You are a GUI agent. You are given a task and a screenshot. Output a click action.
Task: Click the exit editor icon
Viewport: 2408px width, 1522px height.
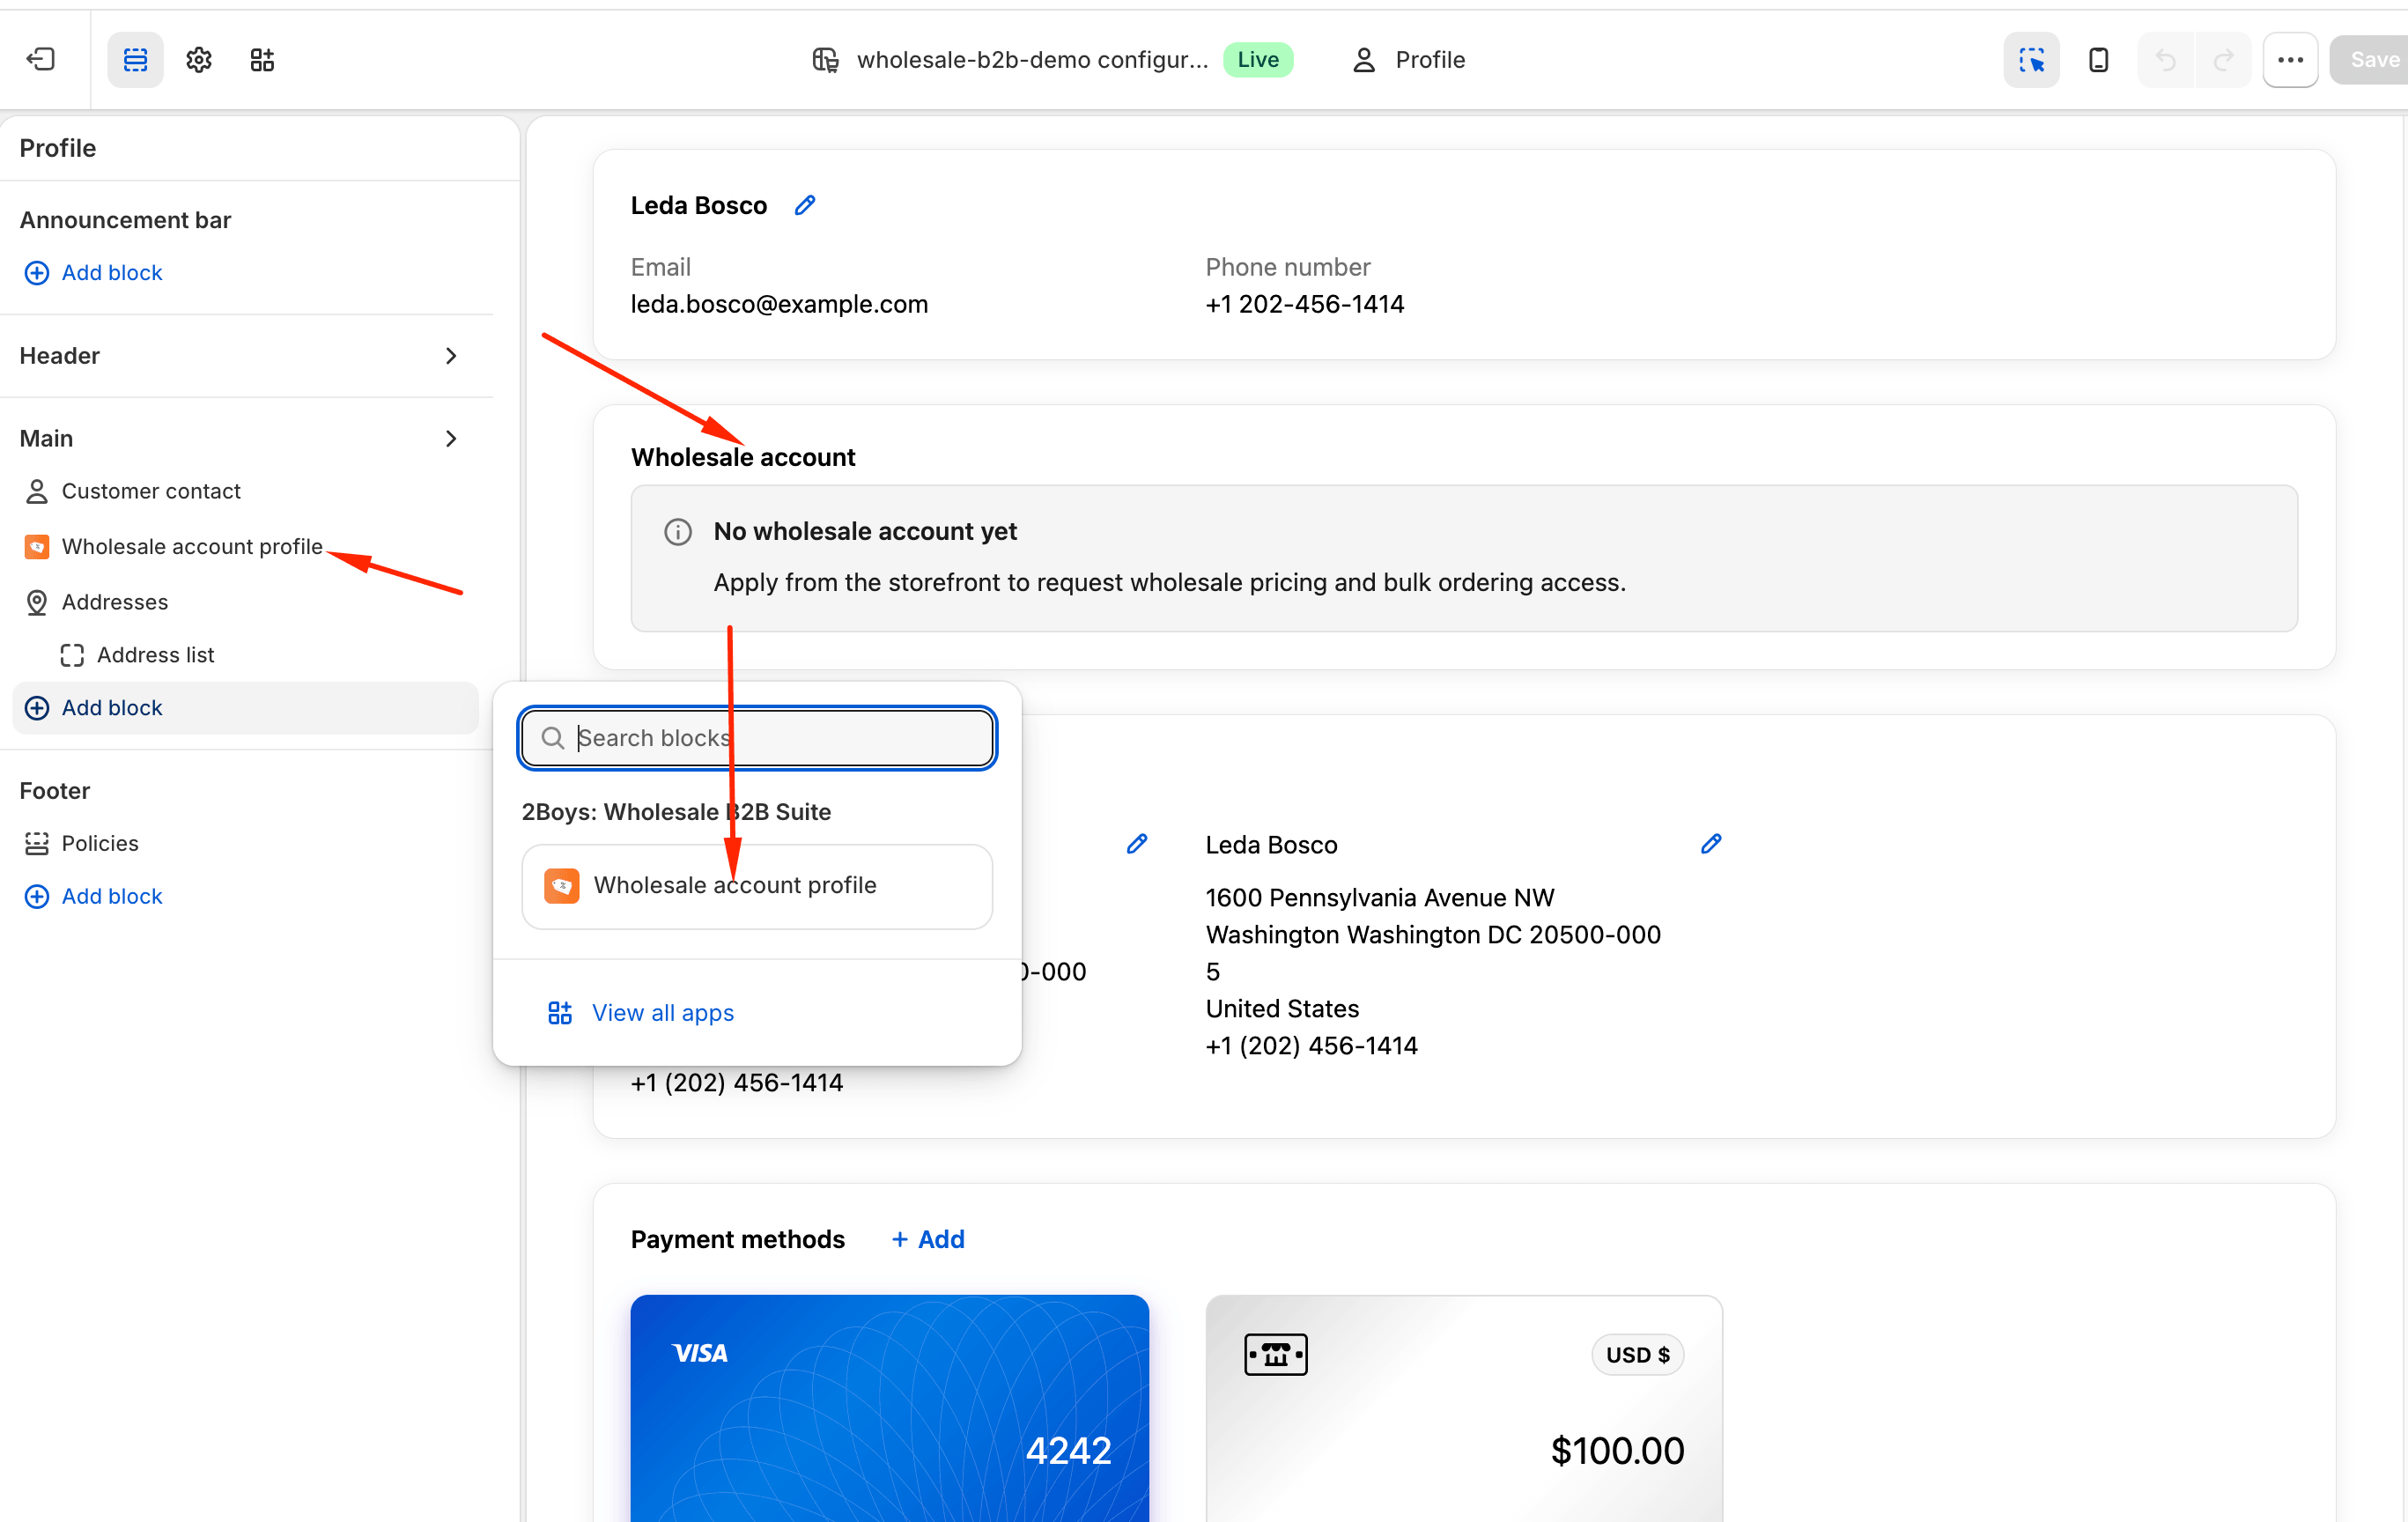click(x=40, y=59)
